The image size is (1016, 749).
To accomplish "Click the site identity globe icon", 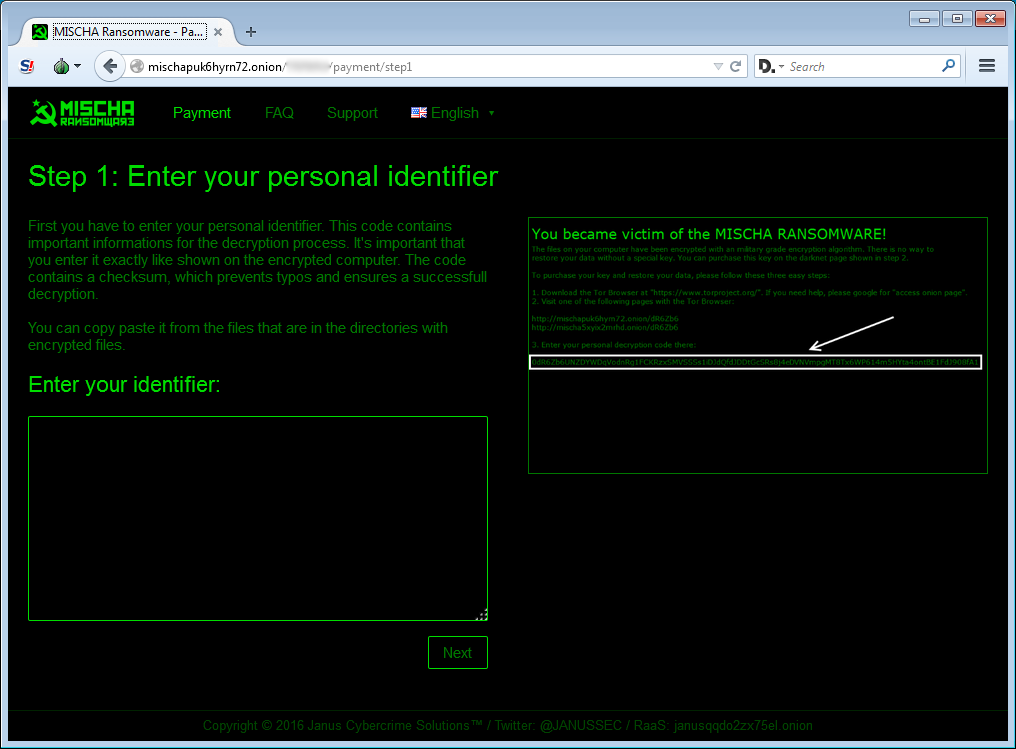I will [137, 66].
